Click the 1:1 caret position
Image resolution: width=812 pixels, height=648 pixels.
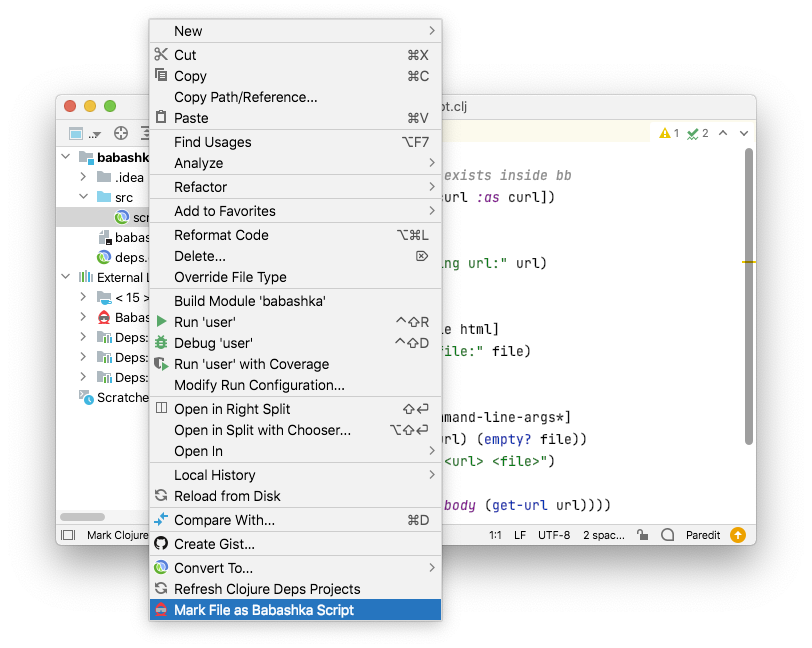[x=495, y=535]
